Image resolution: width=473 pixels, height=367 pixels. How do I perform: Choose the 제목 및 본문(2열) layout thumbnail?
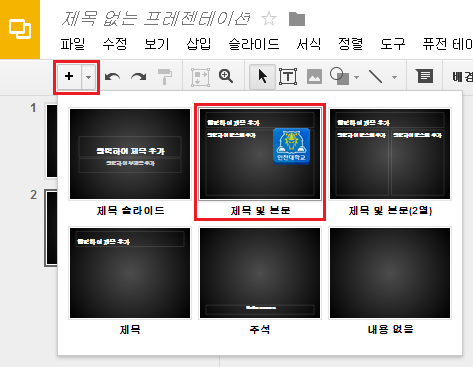pyautogui.click(x=390, y=154)
